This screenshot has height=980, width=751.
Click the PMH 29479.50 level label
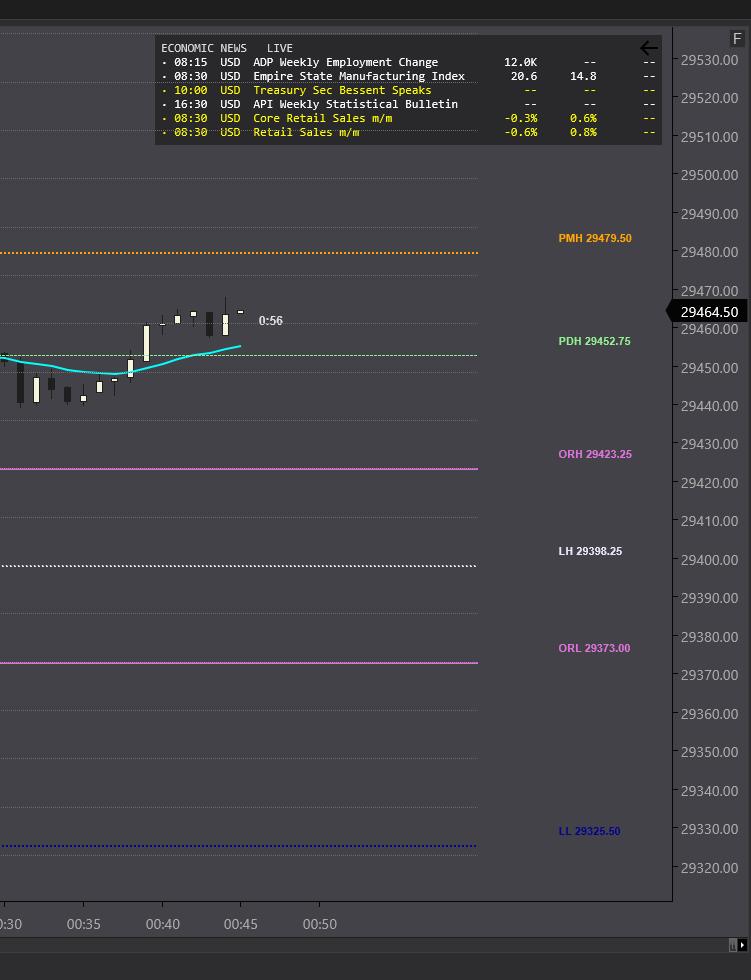(x=595, y=238)
